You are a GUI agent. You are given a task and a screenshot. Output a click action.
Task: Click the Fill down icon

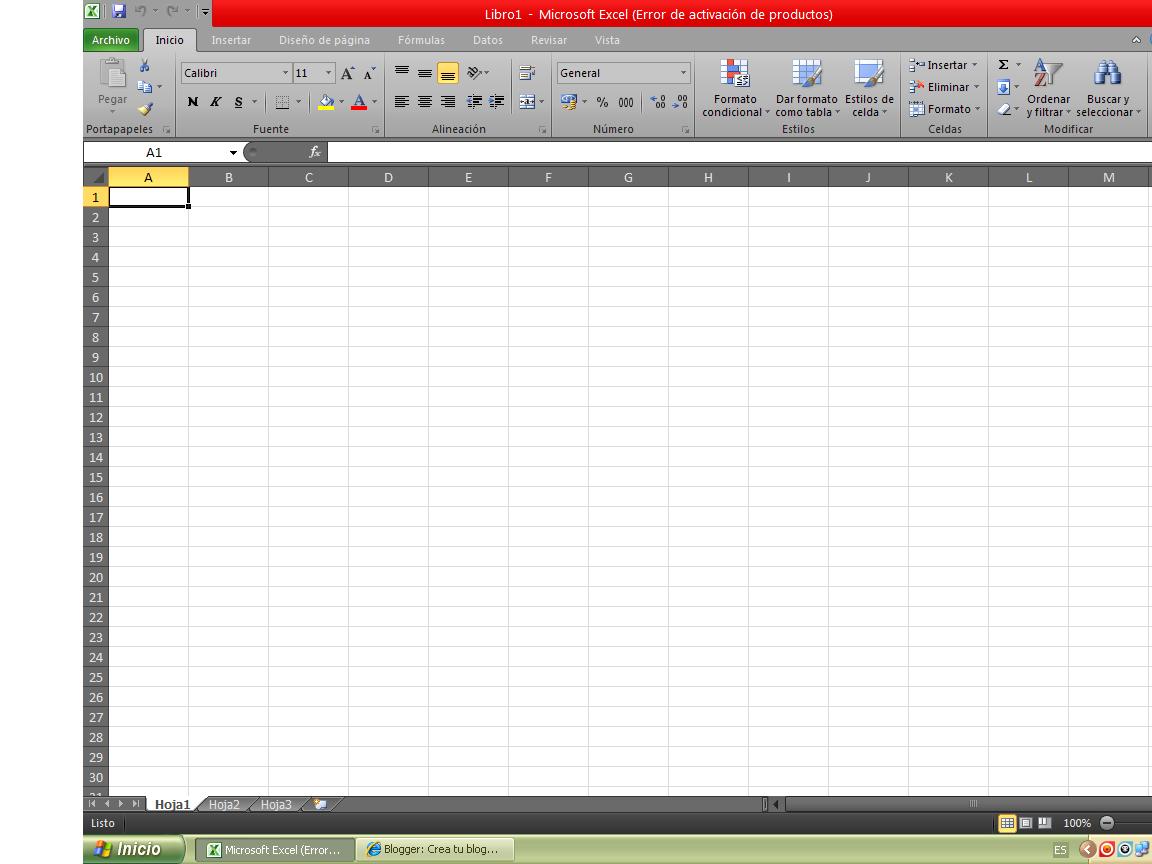coord(1003,87)
